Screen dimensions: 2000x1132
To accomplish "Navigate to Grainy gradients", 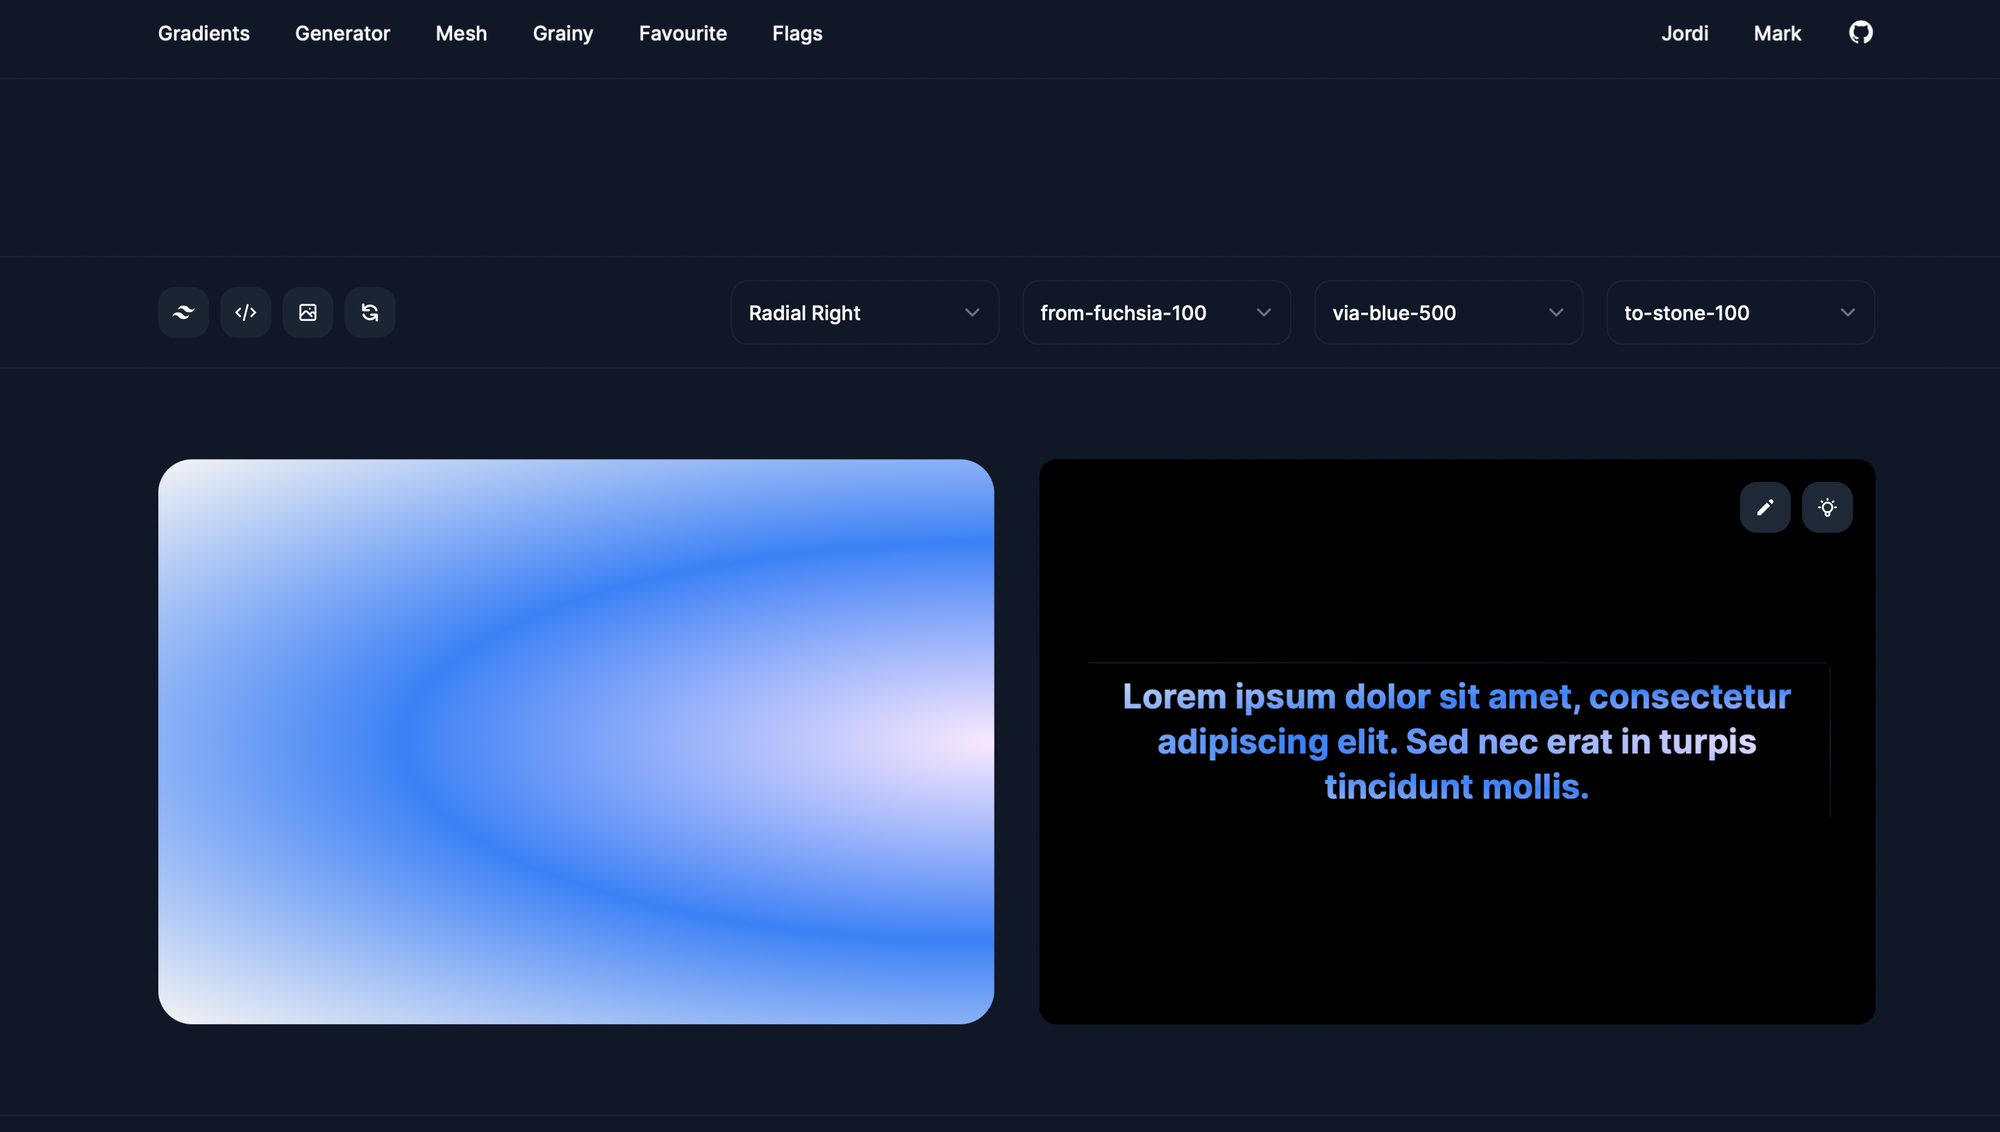I will (x=563, y=33).
